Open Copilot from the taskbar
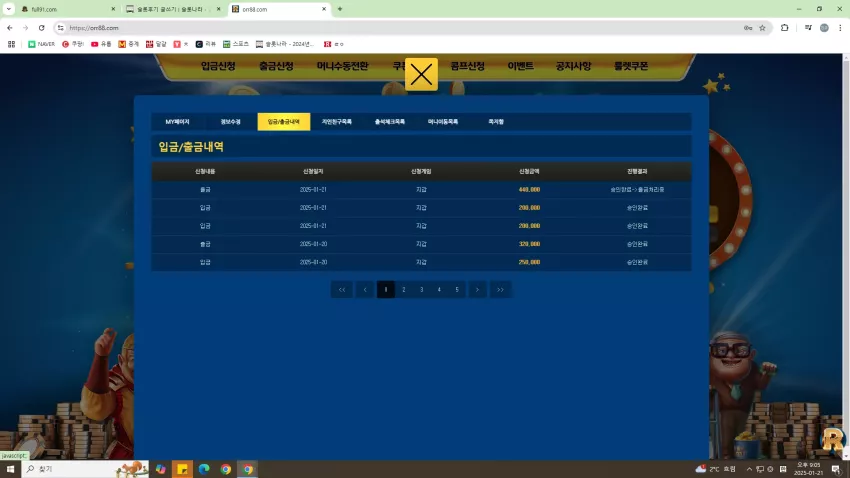Image resolution: width=850 pixels, height=478 pixels. [x=160, y=469]
